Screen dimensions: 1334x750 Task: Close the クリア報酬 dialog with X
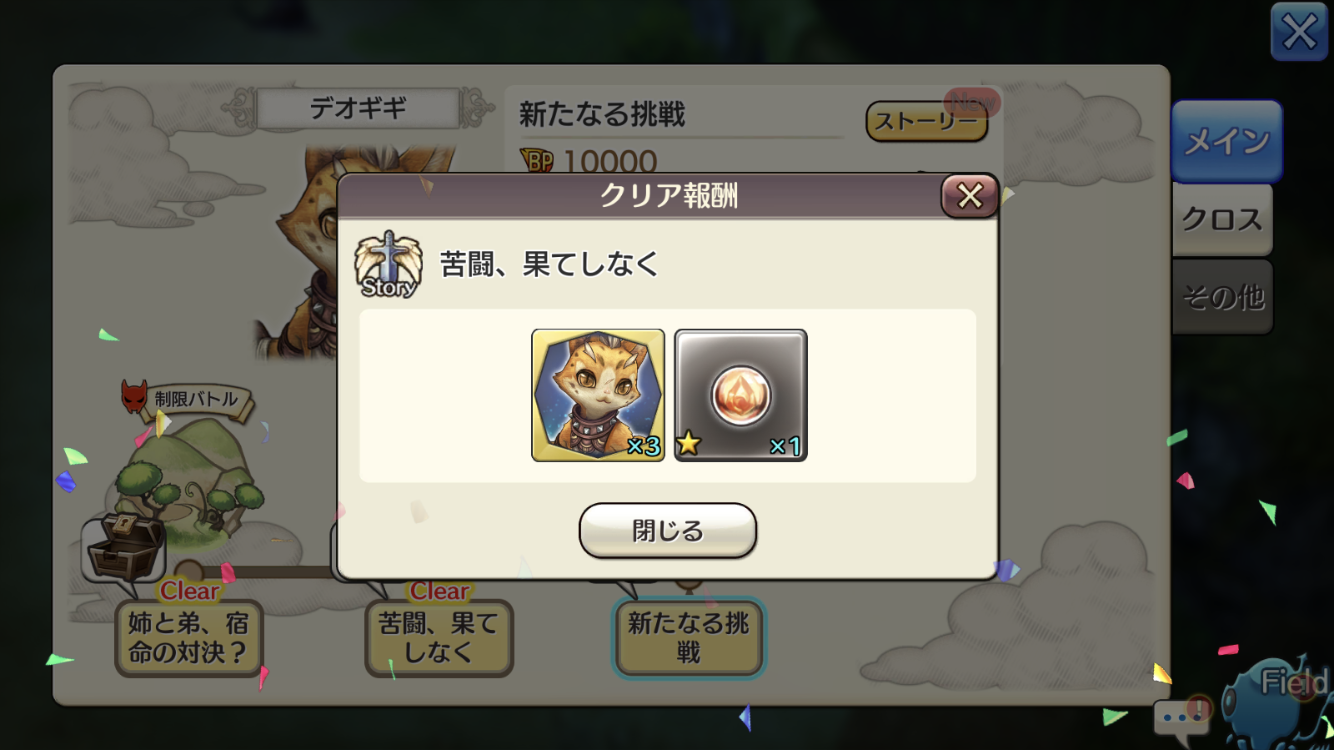pyautogui.click(x=969, y=196)
